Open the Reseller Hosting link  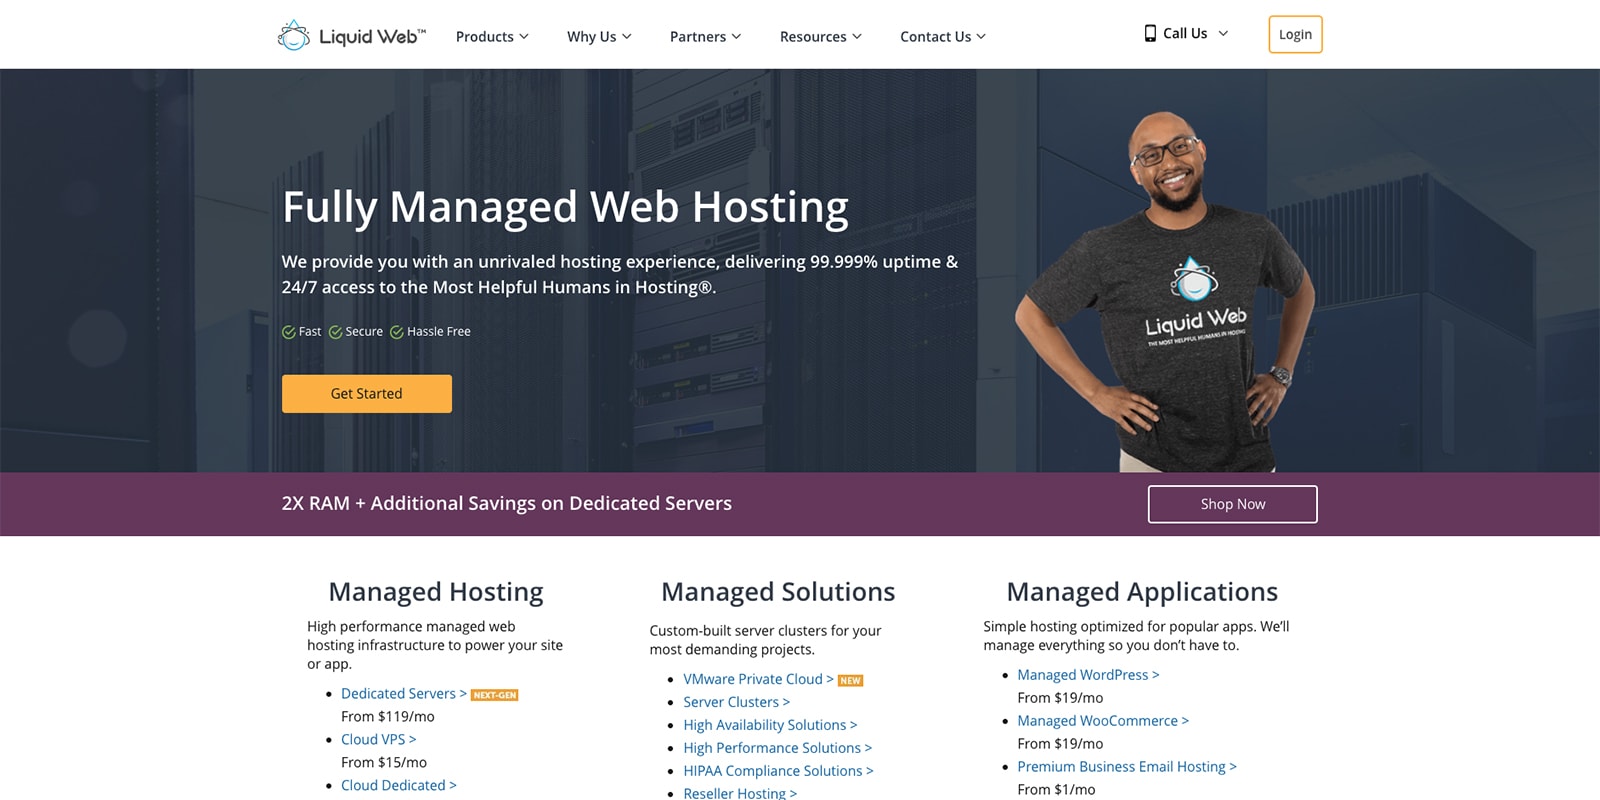[740, 793]
